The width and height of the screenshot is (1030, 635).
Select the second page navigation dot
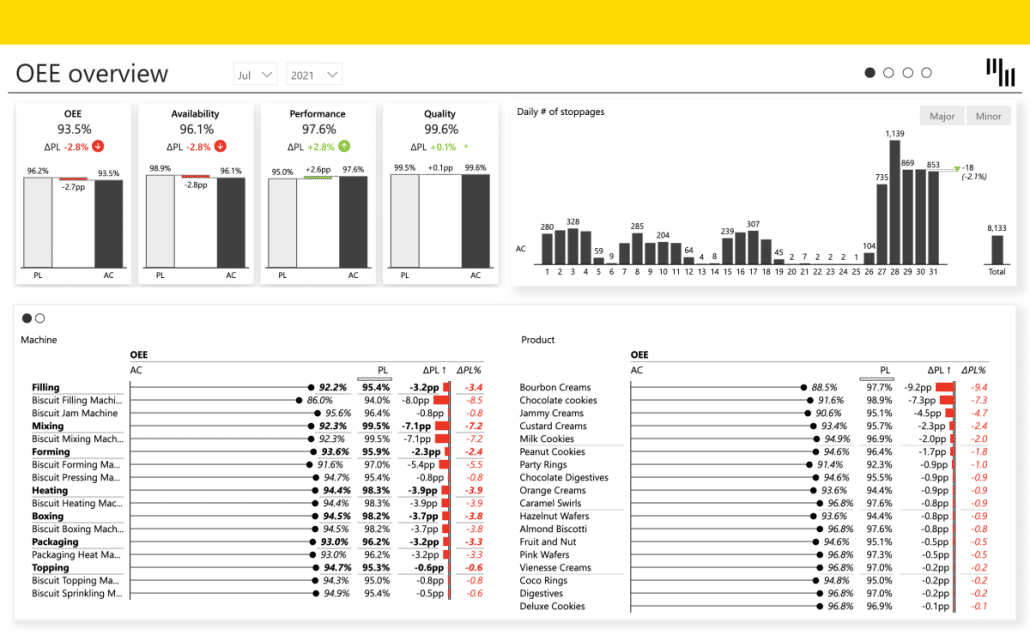[x=889, y=73]
